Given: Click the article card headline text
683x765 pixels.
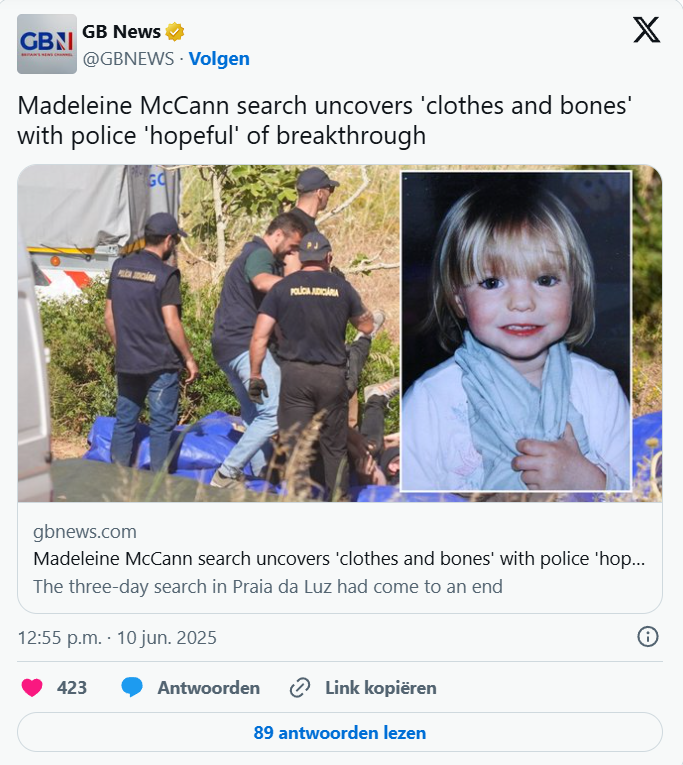Looking at the screenshot, I should tap(339, 559).
